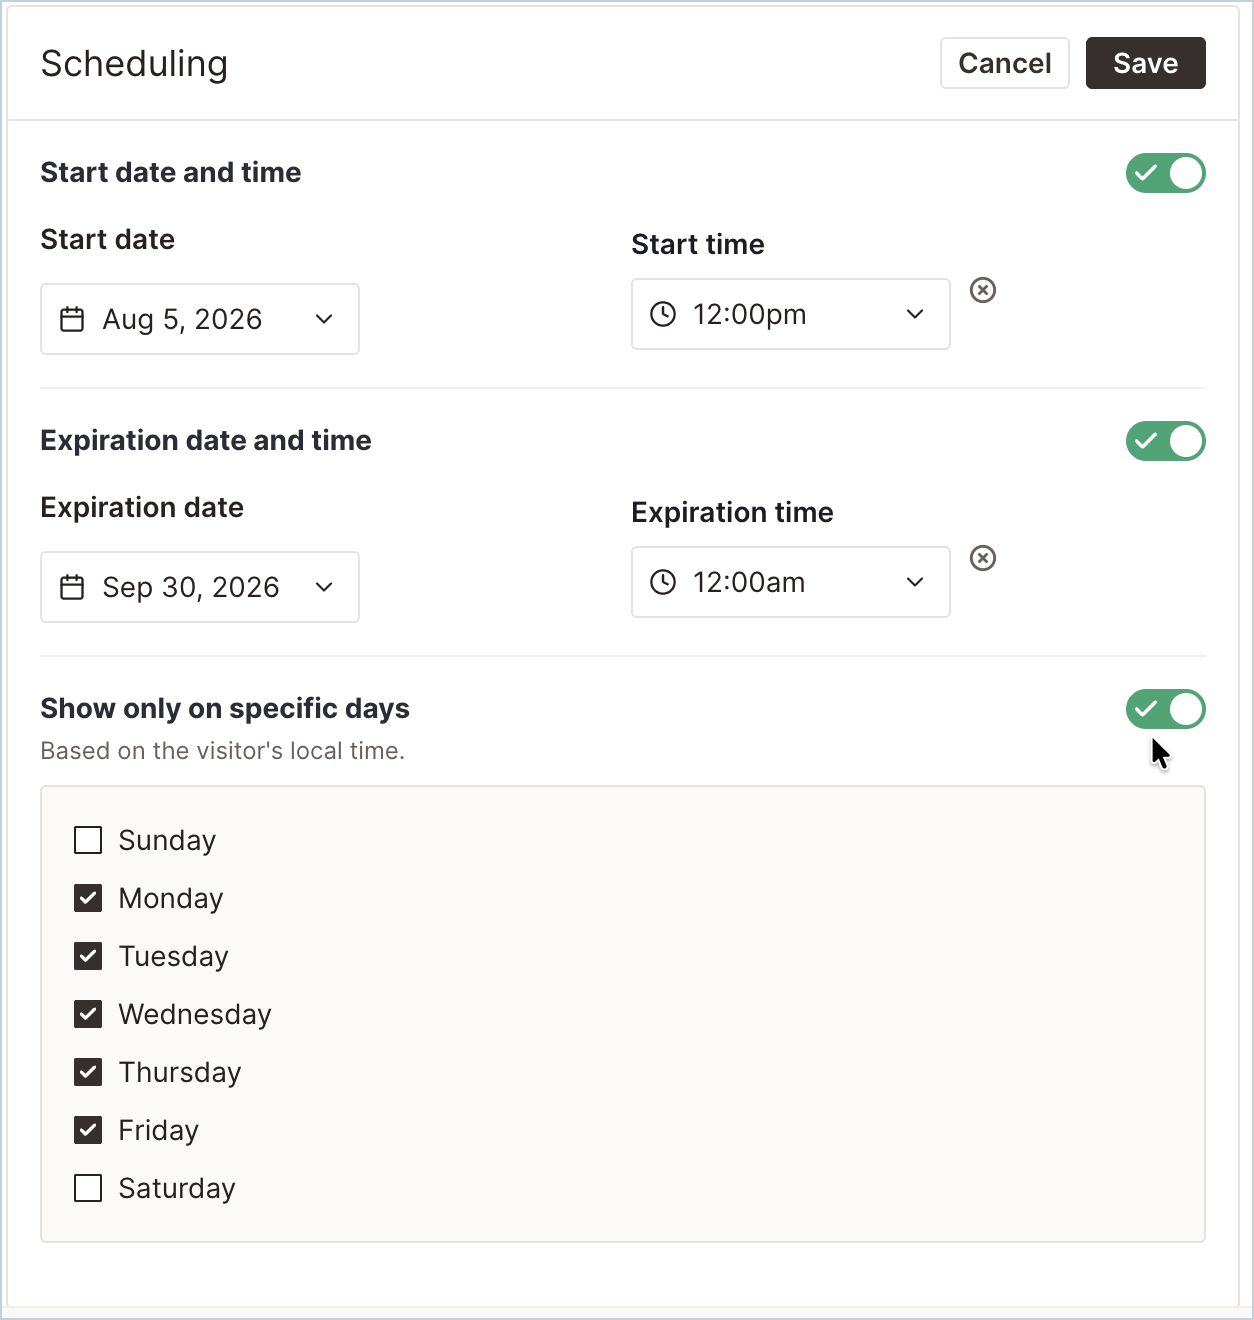Click the calendar icon in the Expiration date field
Image resolution: width=1254 pixels, height=1320 pixels.
72,587
